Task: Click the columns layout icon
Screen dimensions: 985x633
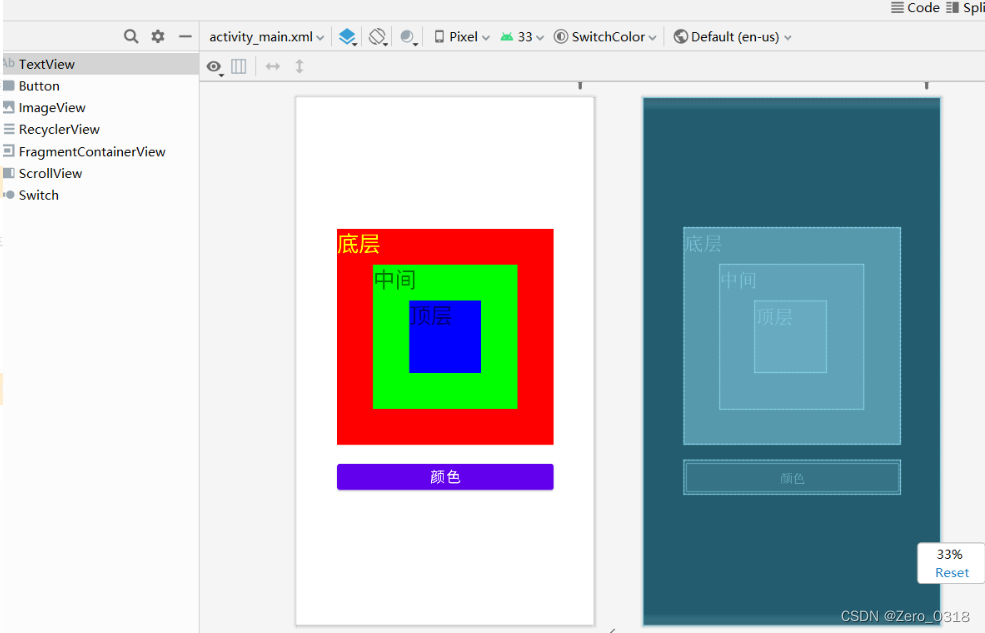Action: point(239,66)
